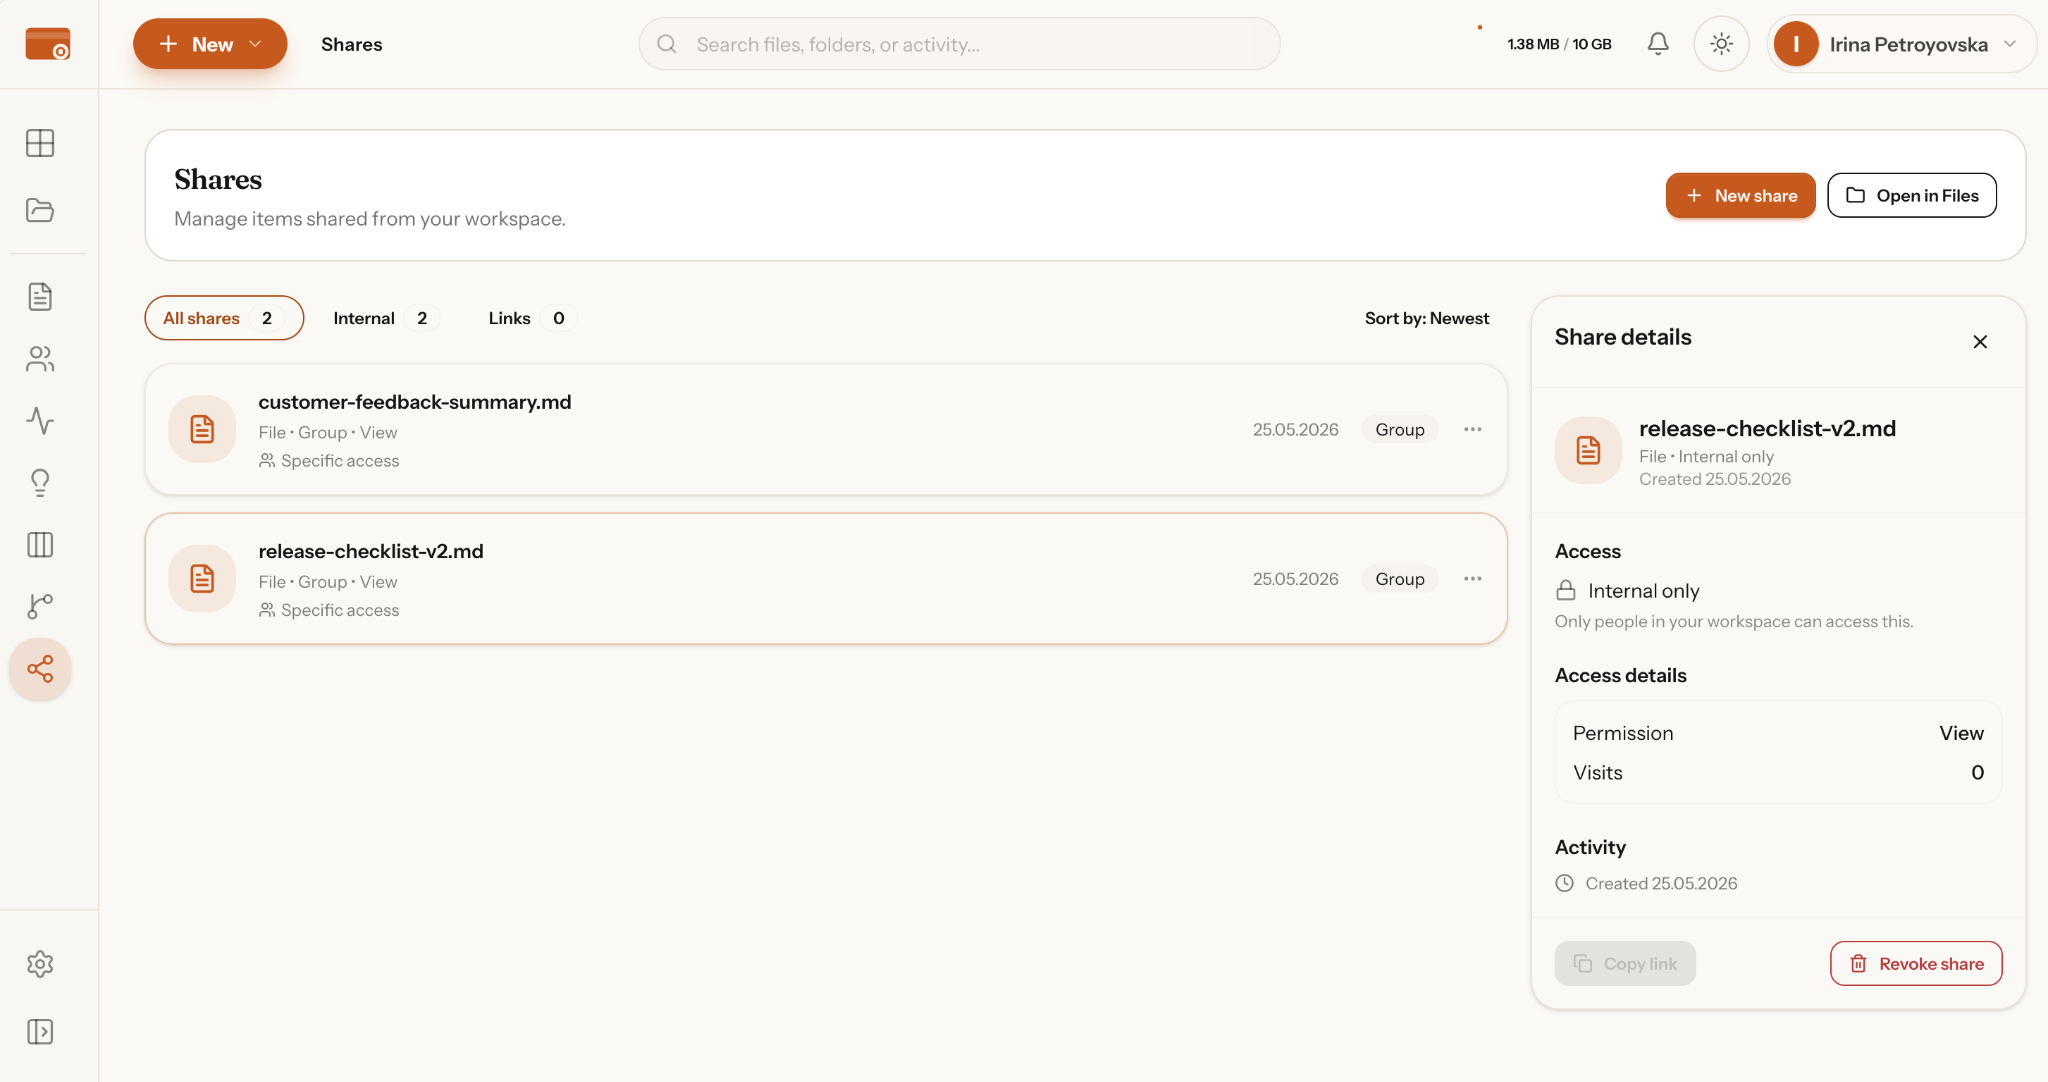Open the people/team icon in sidebar
Viewport: 2048px width, 1082px height.
[40, 359]
